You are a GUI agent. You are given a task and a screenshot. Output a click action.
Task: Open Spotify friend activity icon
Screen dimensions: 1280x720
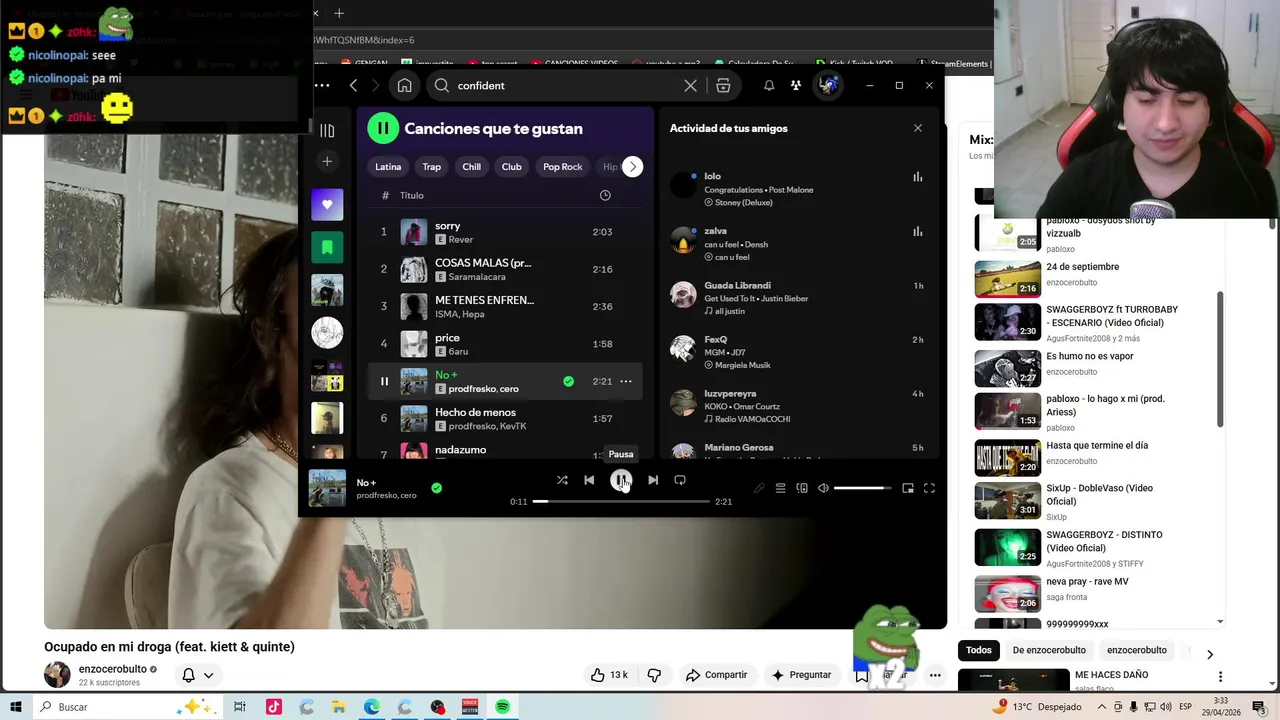[x=796, y=86]
